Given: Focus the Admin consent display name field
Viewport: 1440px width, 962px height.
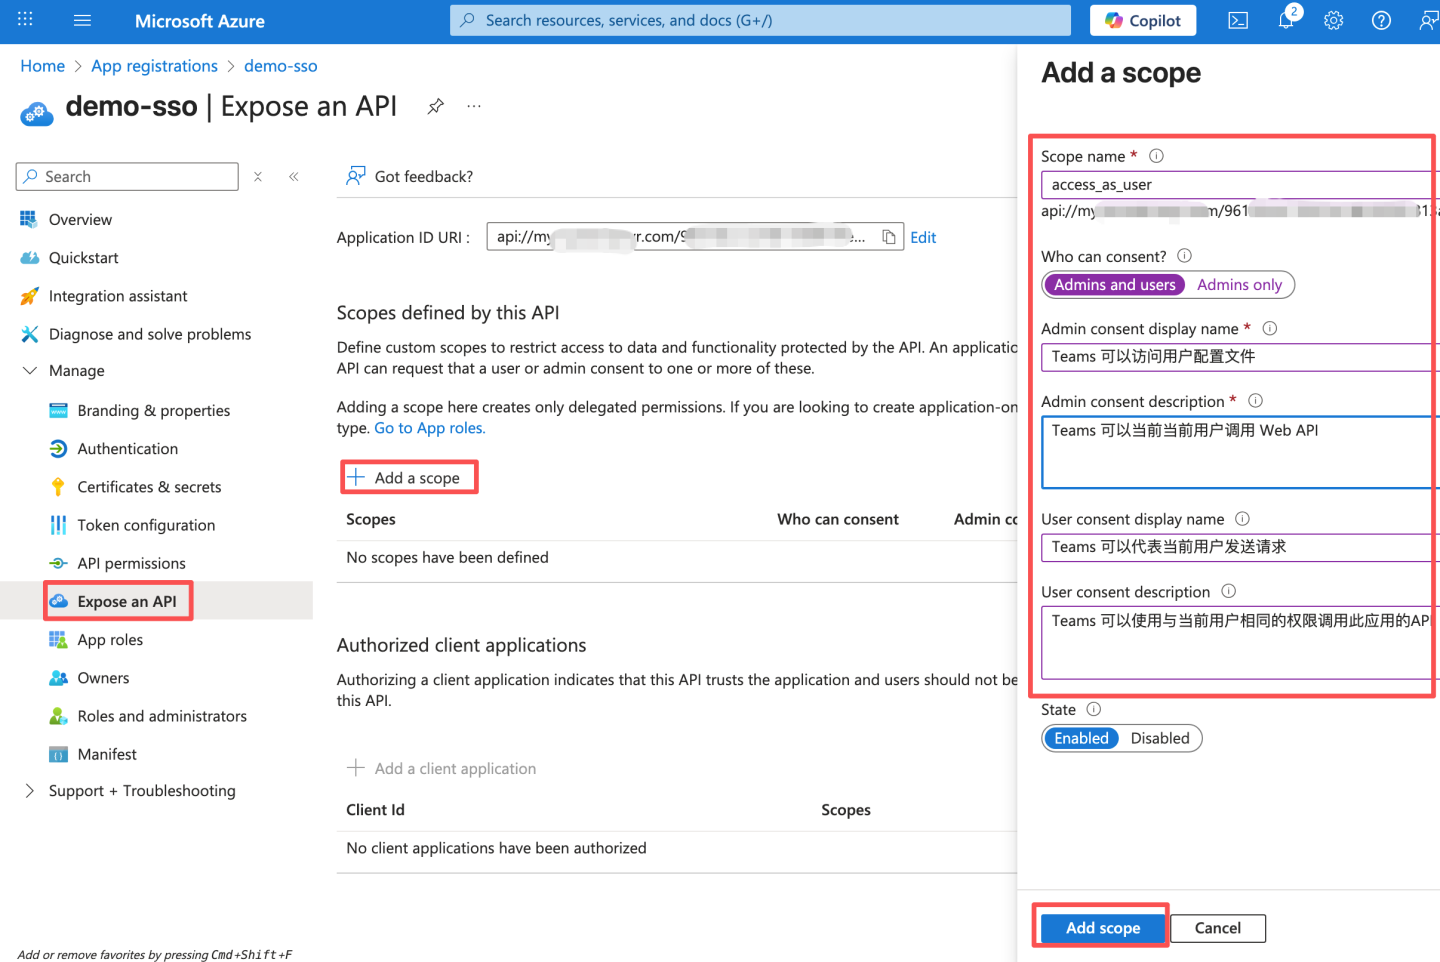Looking at the screenshot, I should click(1240, 357).
